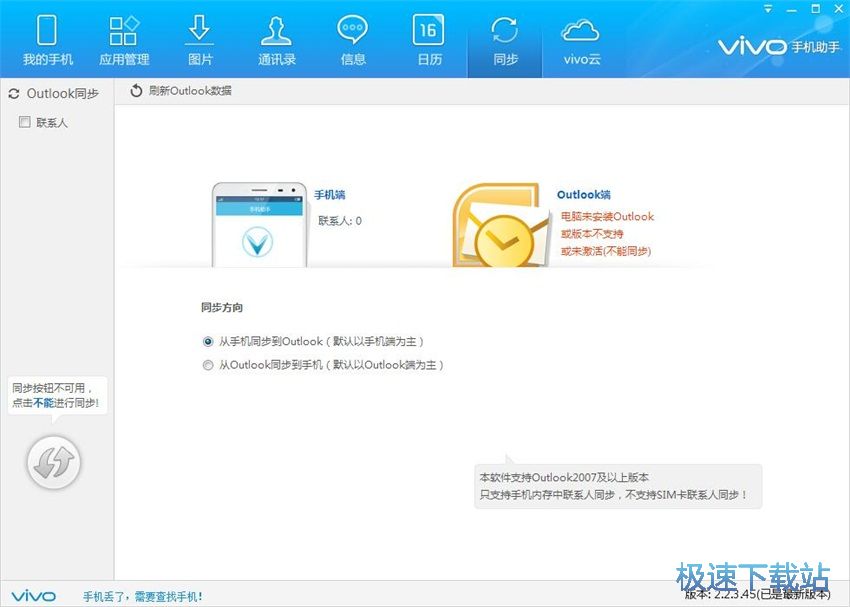The width and height of the screenshot is (850, 607).
Task: Select 从Outlook同步到手机 radio option
Action: [x=208, y=365]
